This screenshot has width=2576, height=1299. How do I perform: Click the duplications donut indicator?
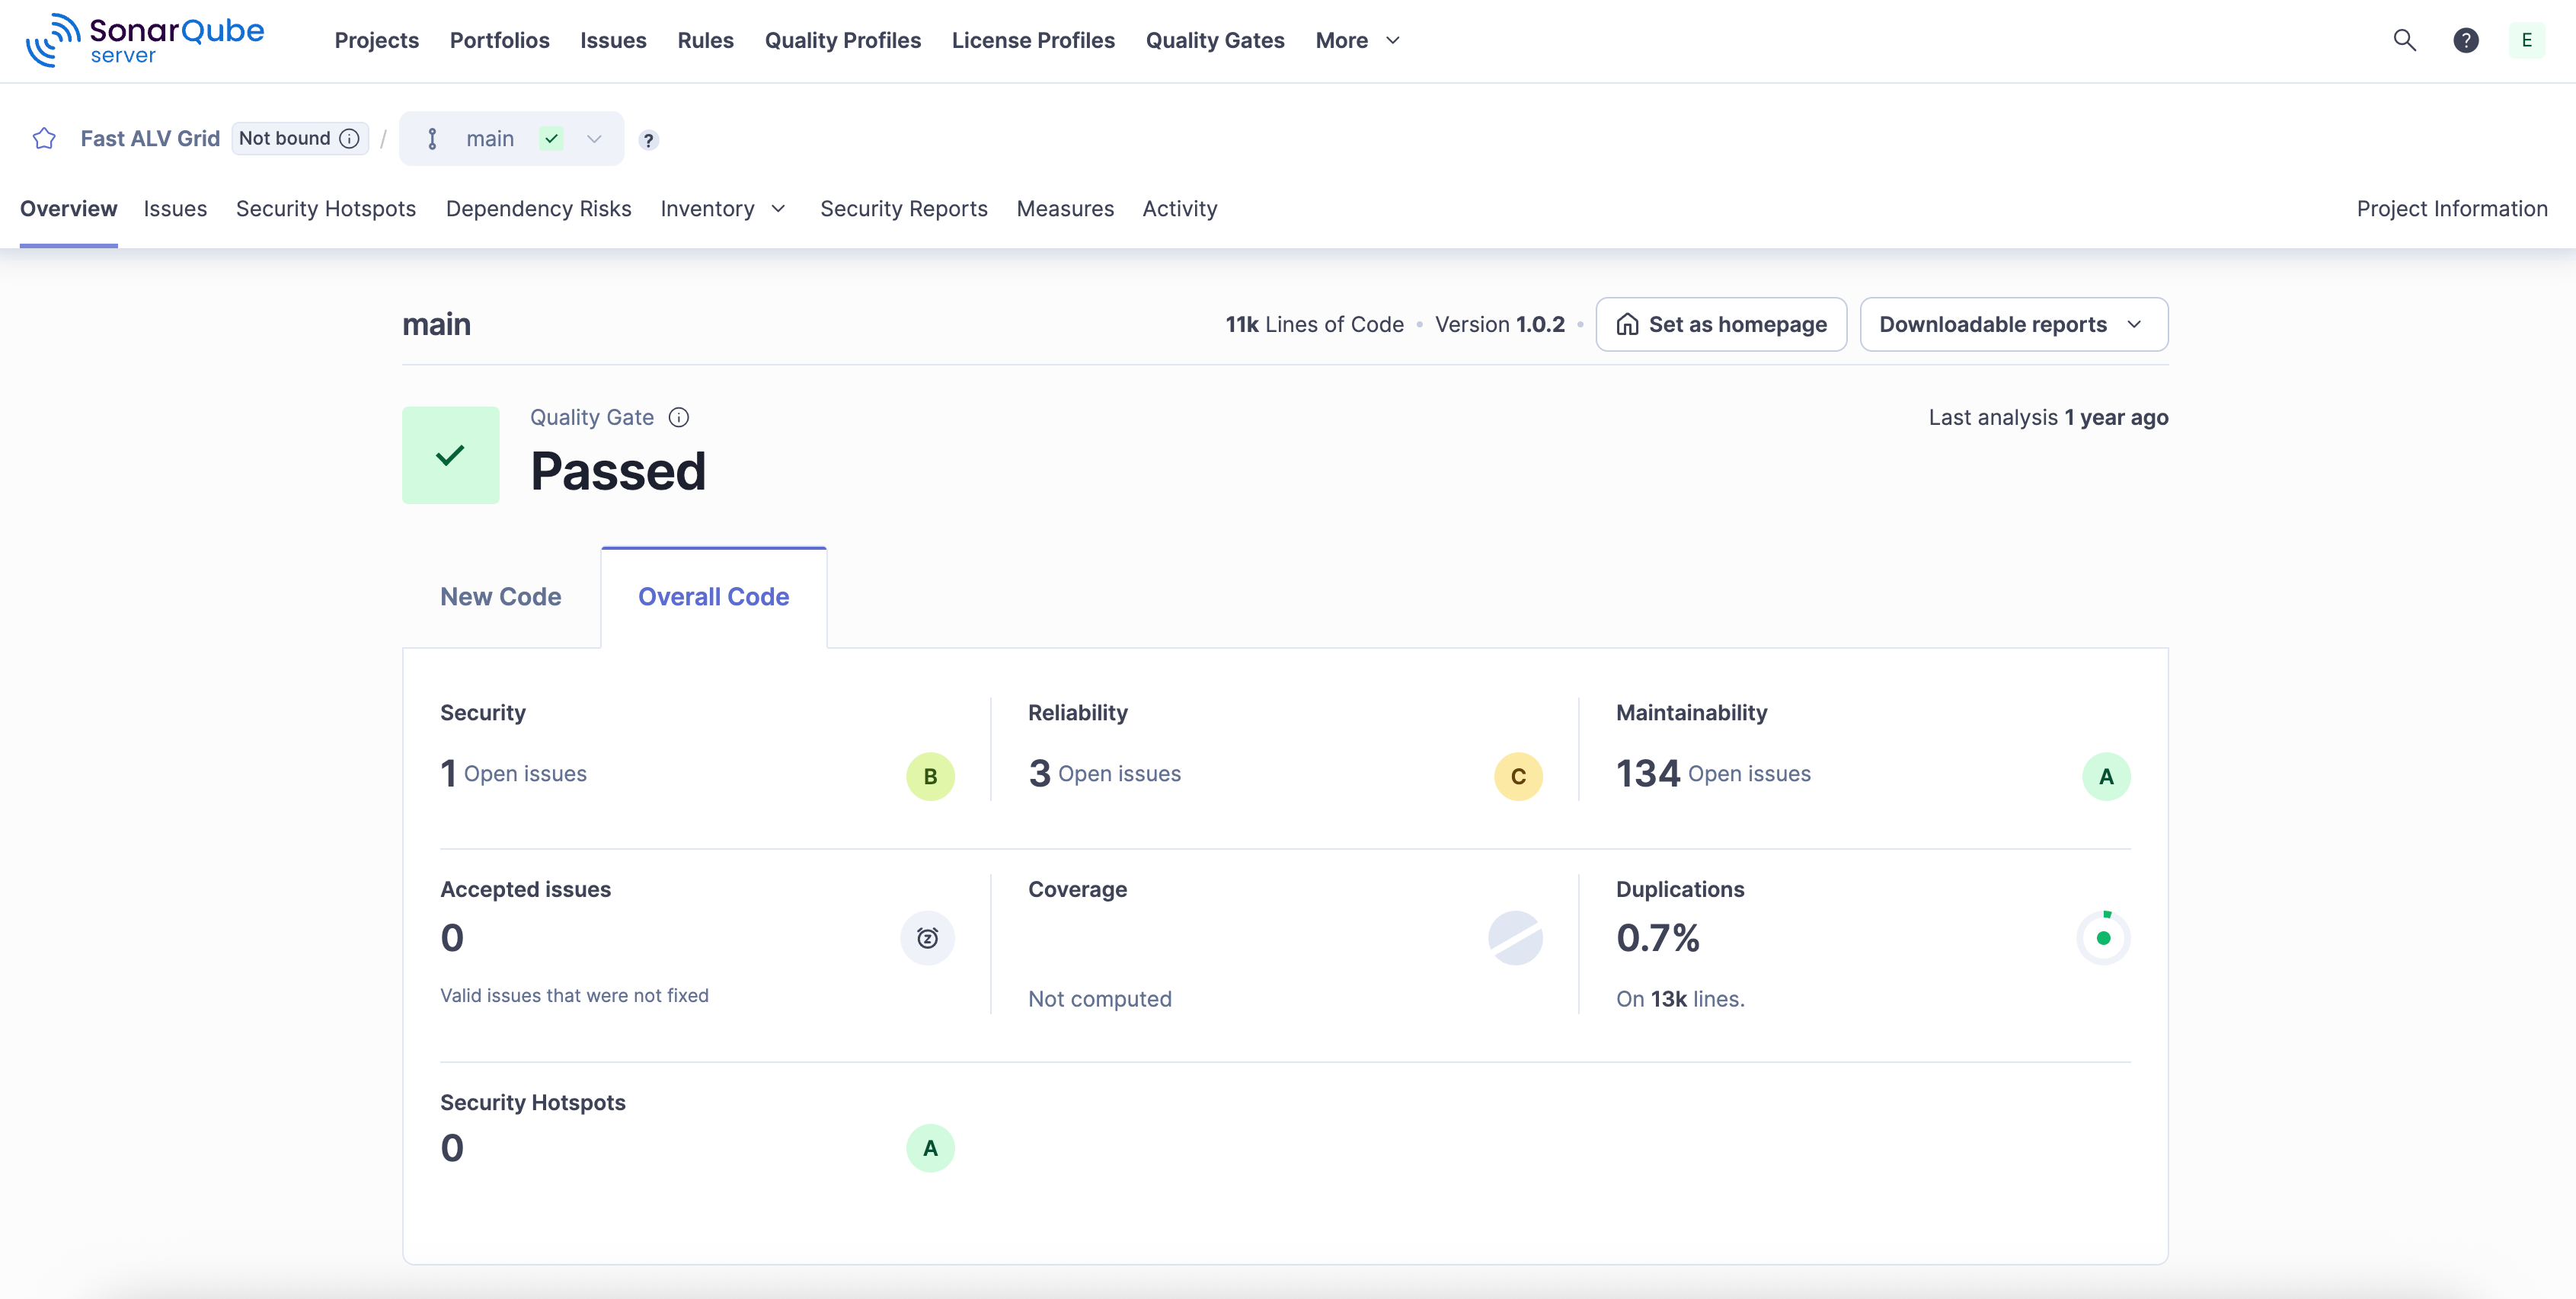[x=2103, y=938]
